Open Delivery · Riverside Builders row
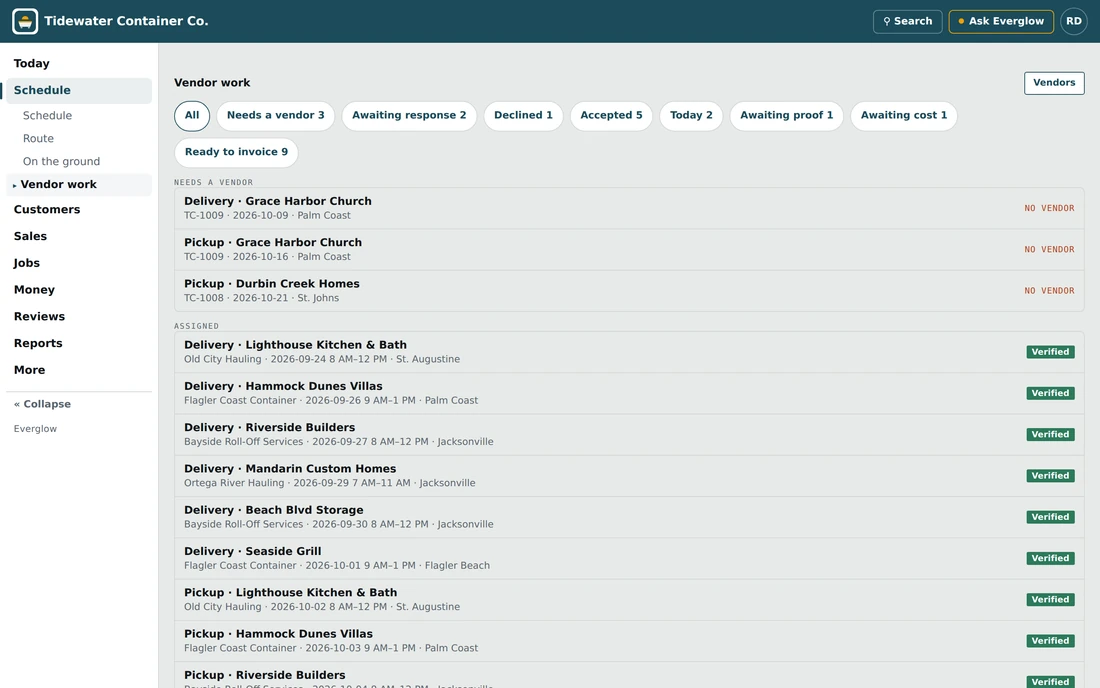This screenshot has height=688, width=1100. point(629,435)
